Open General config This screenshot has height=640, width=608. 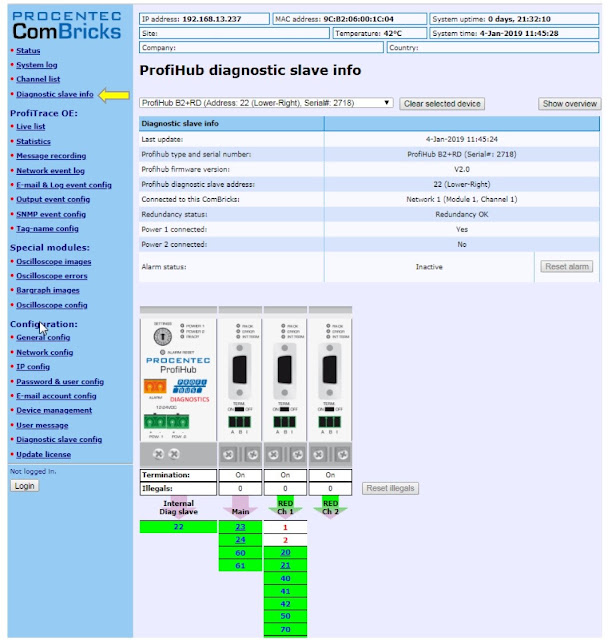(43, 338)
